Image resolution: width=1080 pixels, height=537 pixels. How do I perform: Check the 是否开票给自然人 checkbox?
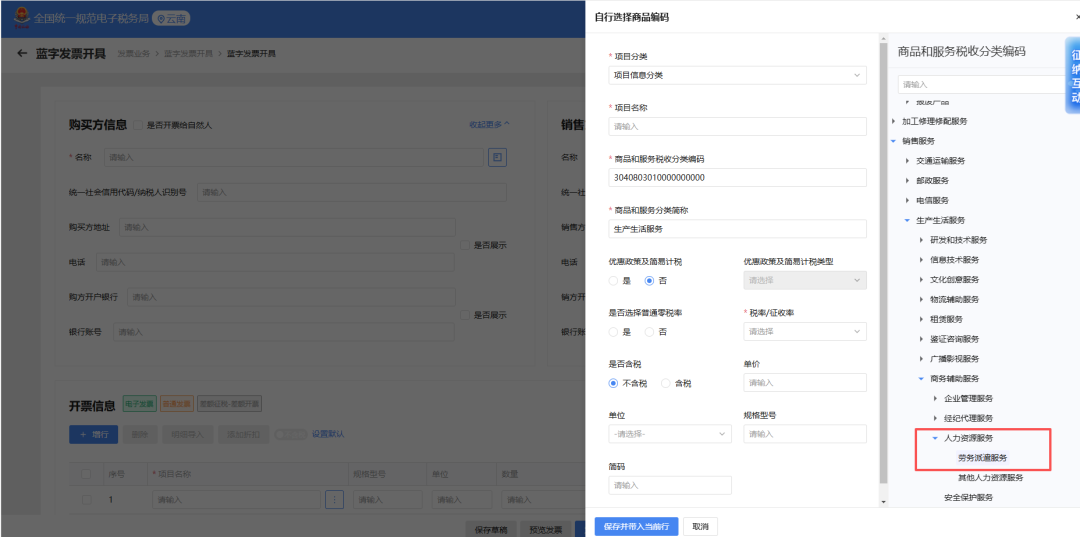click(x=138, y=125)
